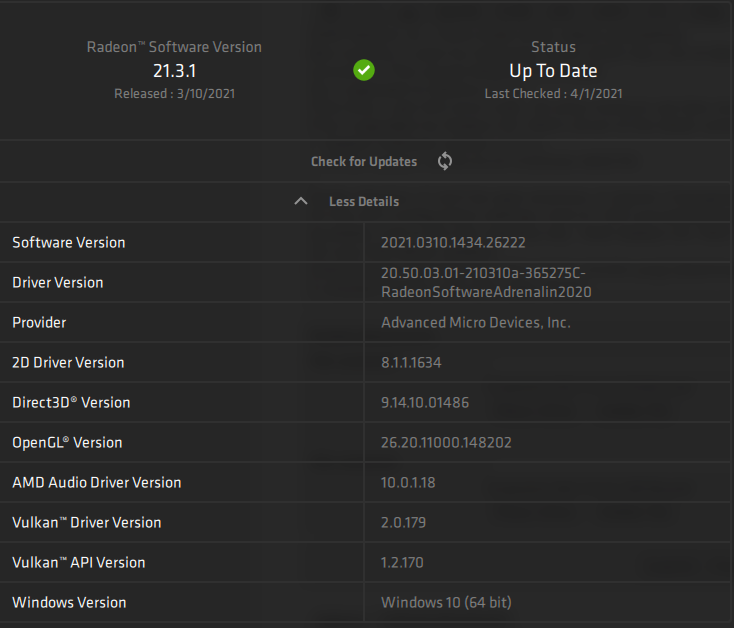Click the value 9.14.10.01486

(425, 402)
